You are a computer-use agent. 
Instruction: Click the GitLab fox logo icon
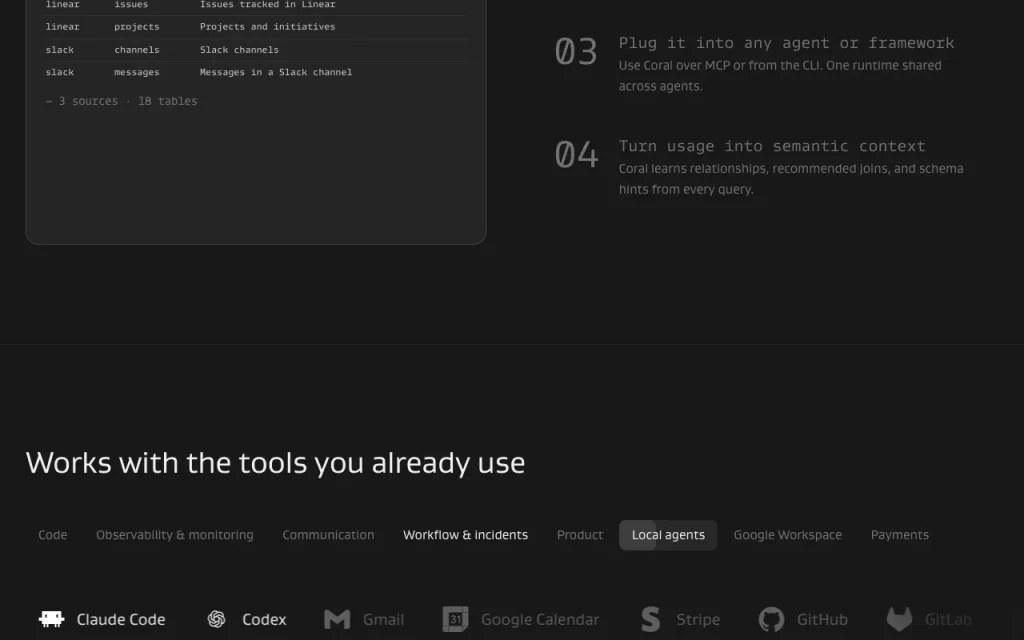pyautogui.click(x=899, y=619)
